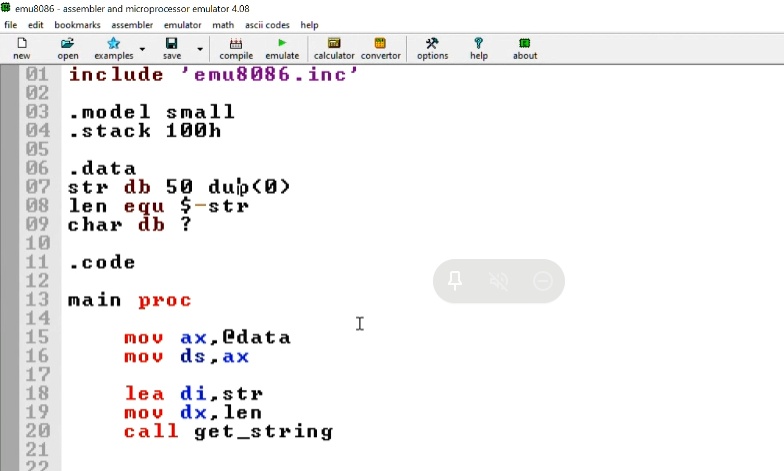The image size is (784, 471).
Task: Toggle the pin on the floating overlay
Action: click(455, 282)
